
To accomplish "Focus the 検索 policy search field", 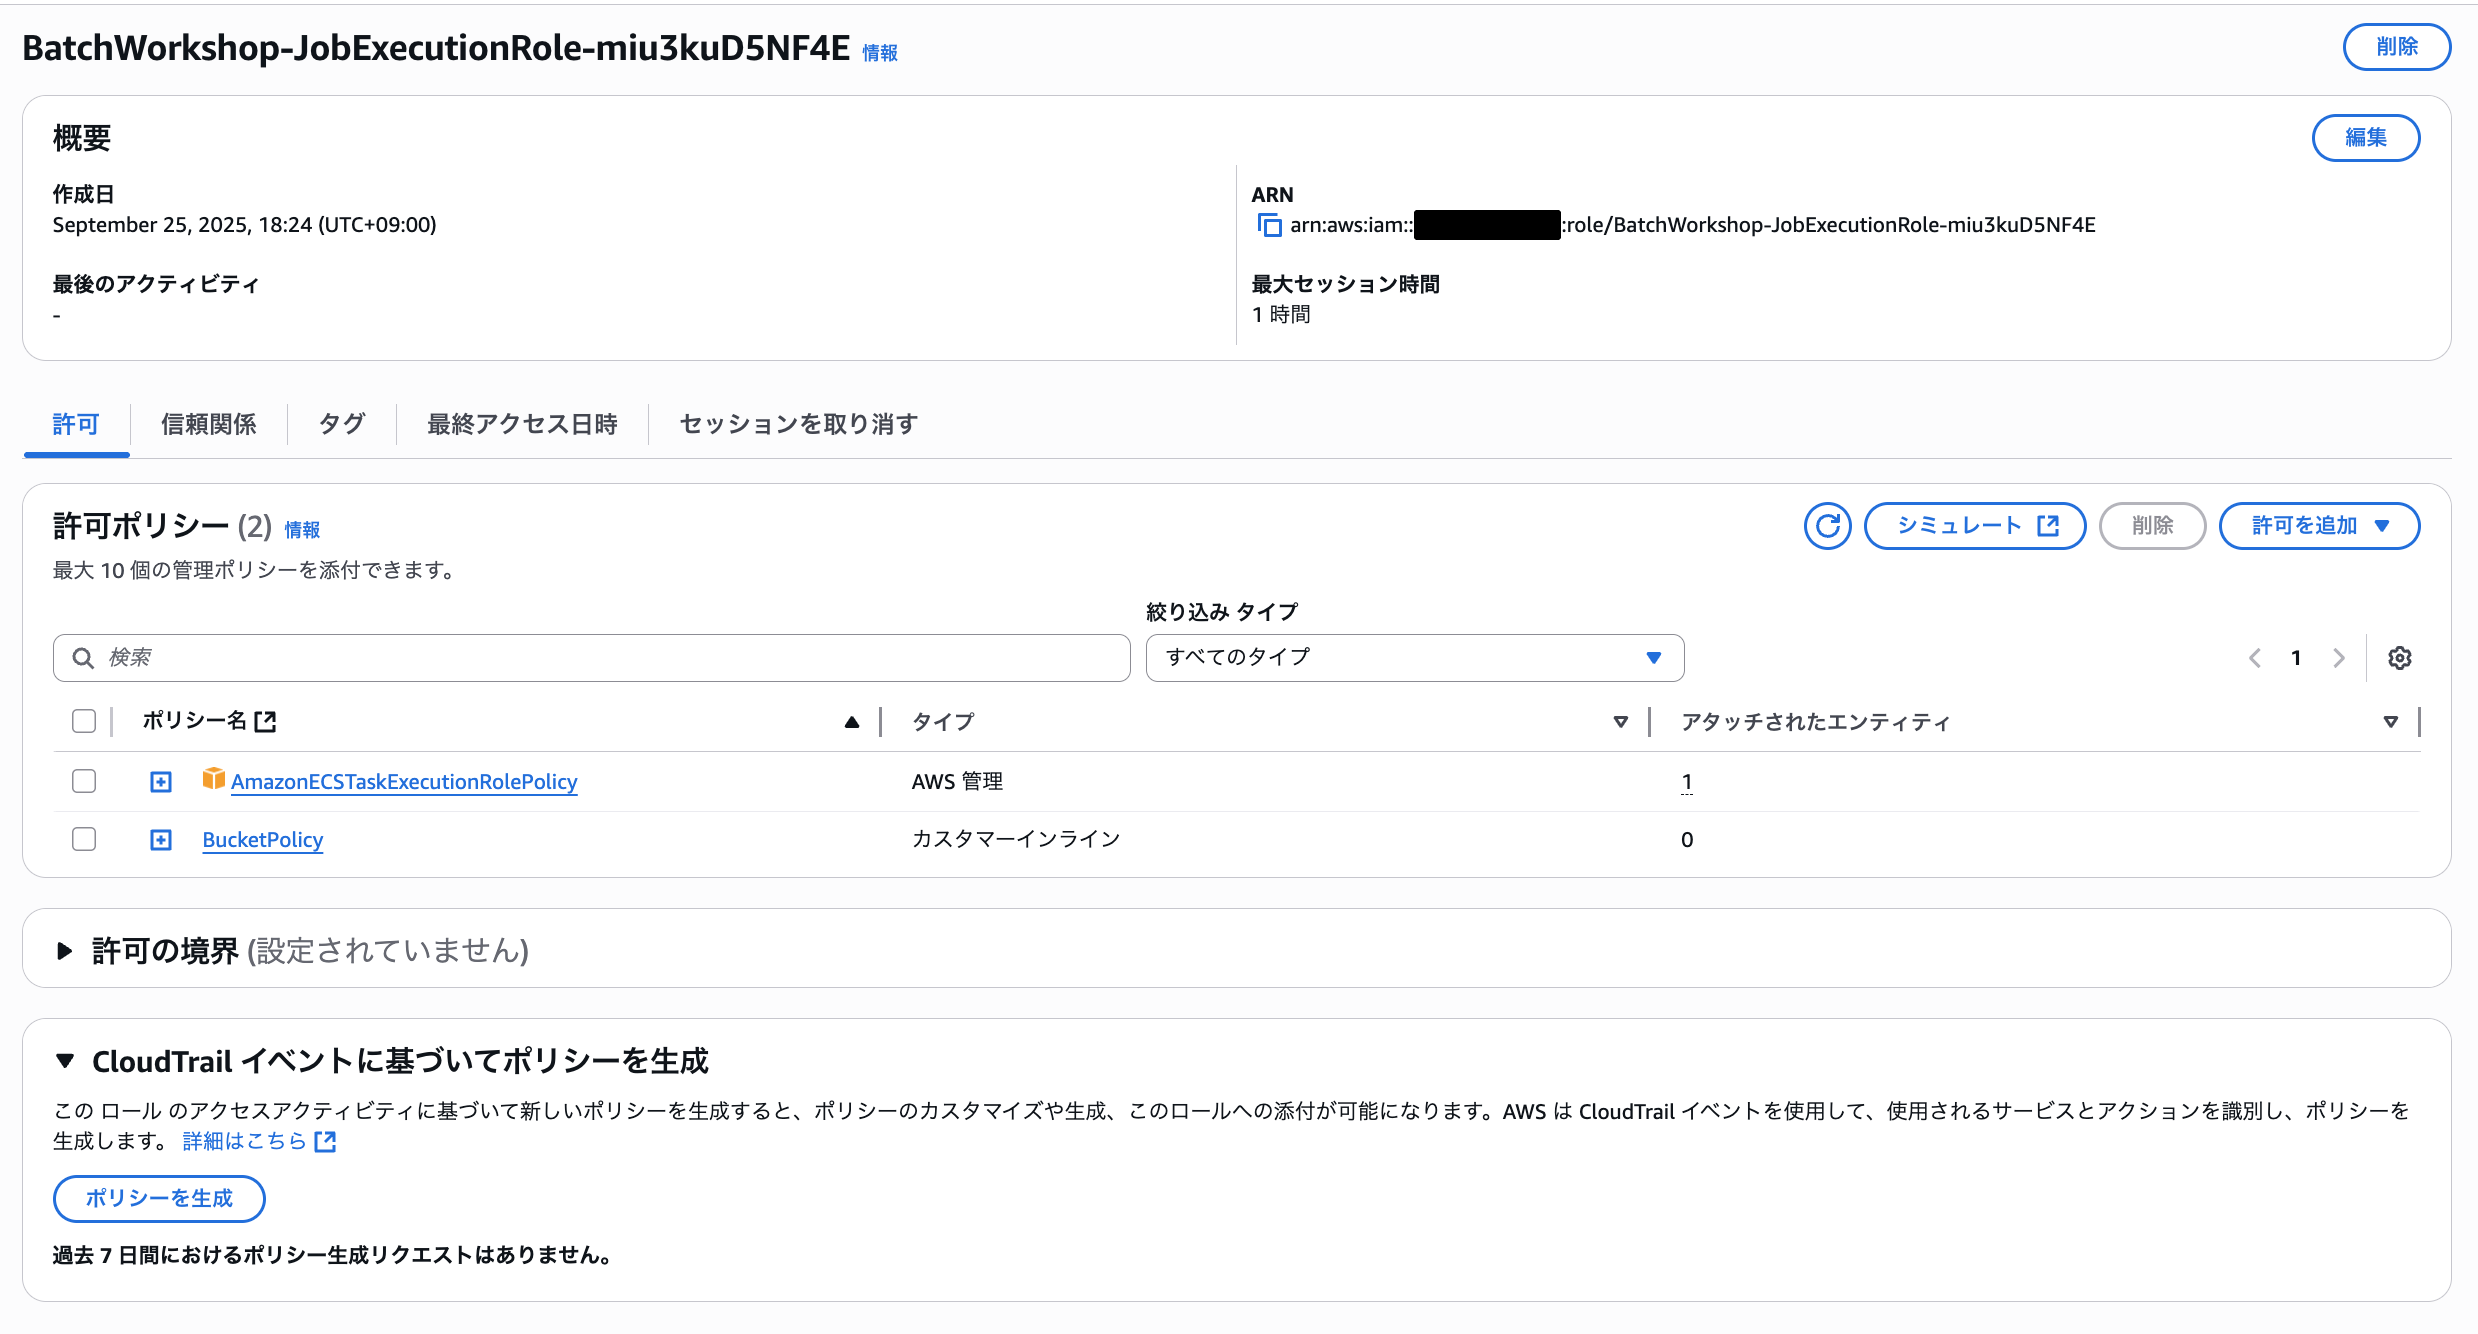I will (592, 658).
